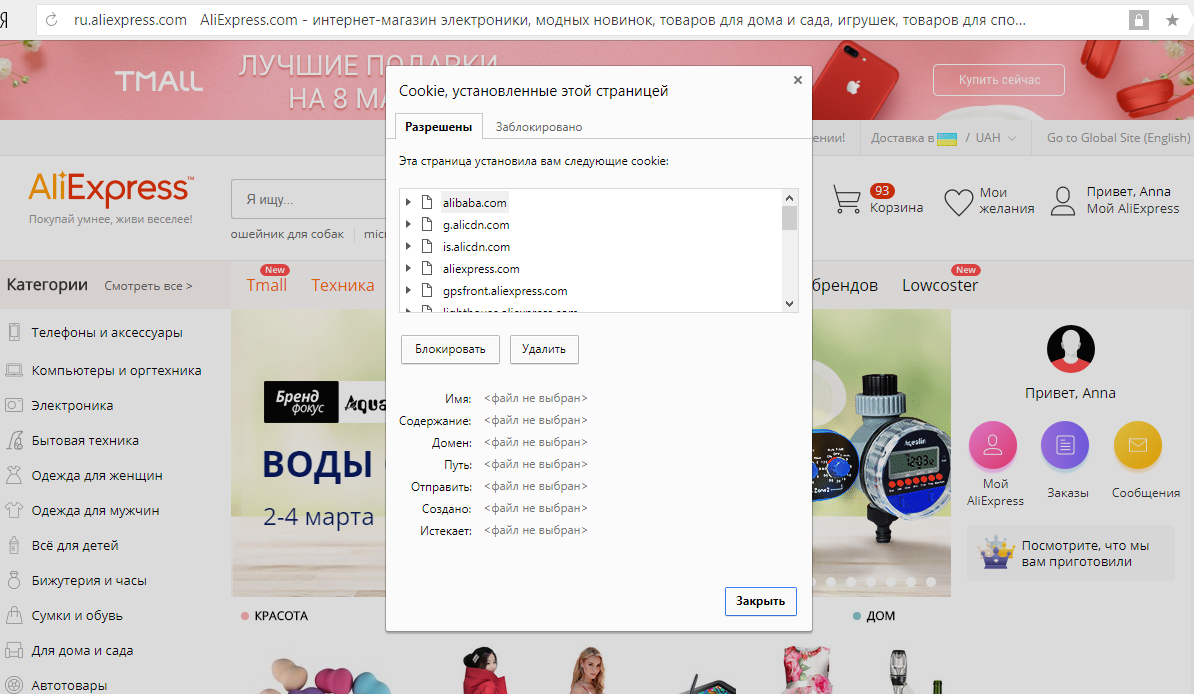This screenshot has width=1194, height=694.
Task: Close the cookie dialog with the X
Action: pyautogui.click(x=797, y=80)
